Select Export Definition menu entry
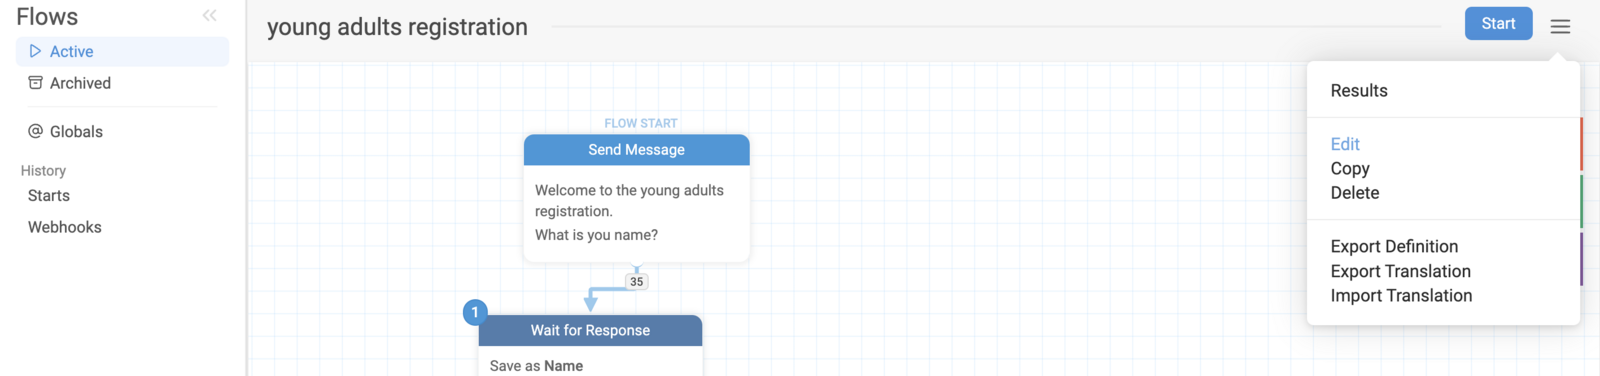 click(x=1394, y=247)
